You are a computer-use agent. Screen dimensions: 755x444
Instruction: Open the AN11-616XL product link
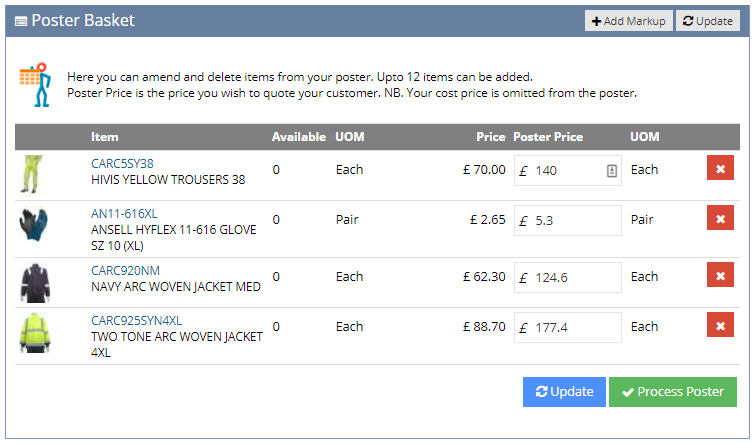124,213
